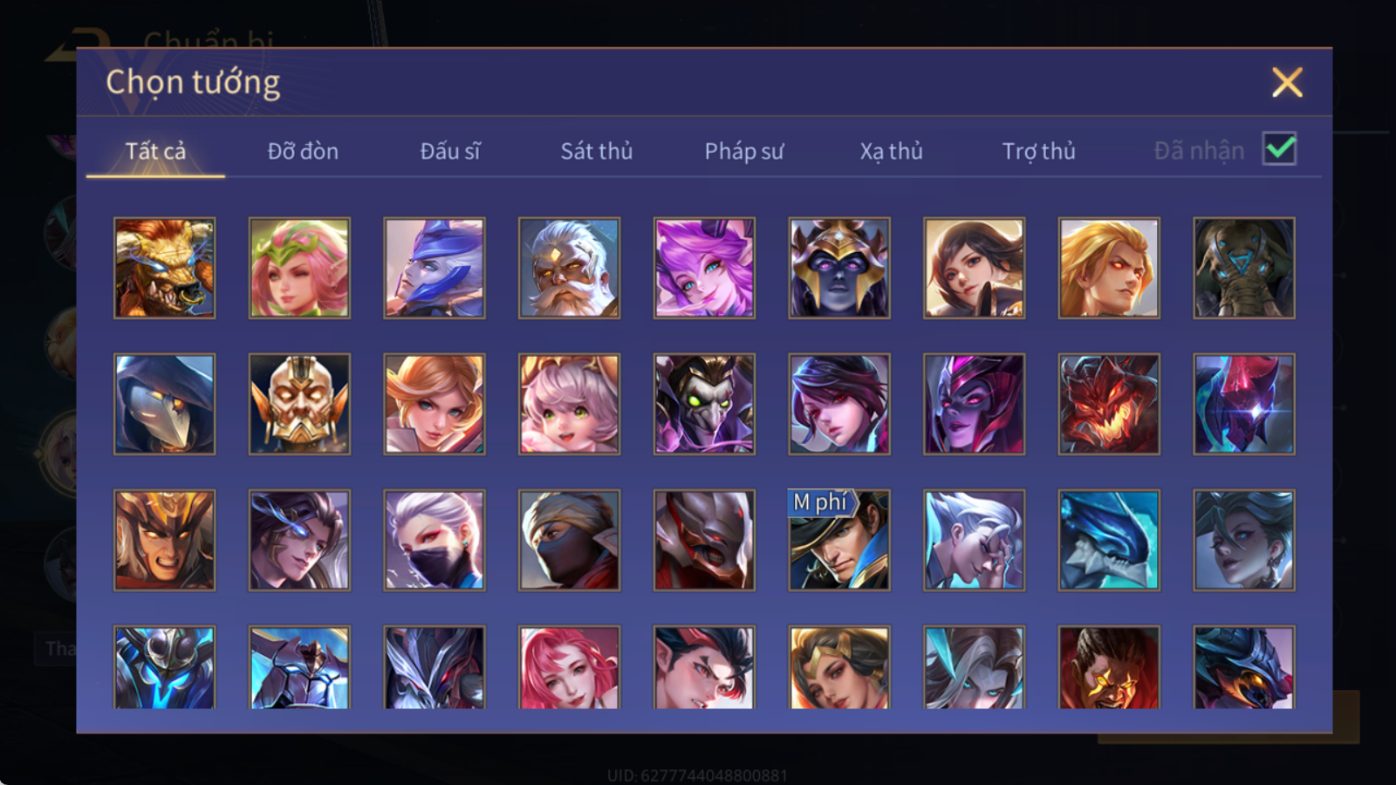The image size is (1396, 785).
Task: Select the Tất cả tab
Action: pyautogui.click(x=156, y=151)
